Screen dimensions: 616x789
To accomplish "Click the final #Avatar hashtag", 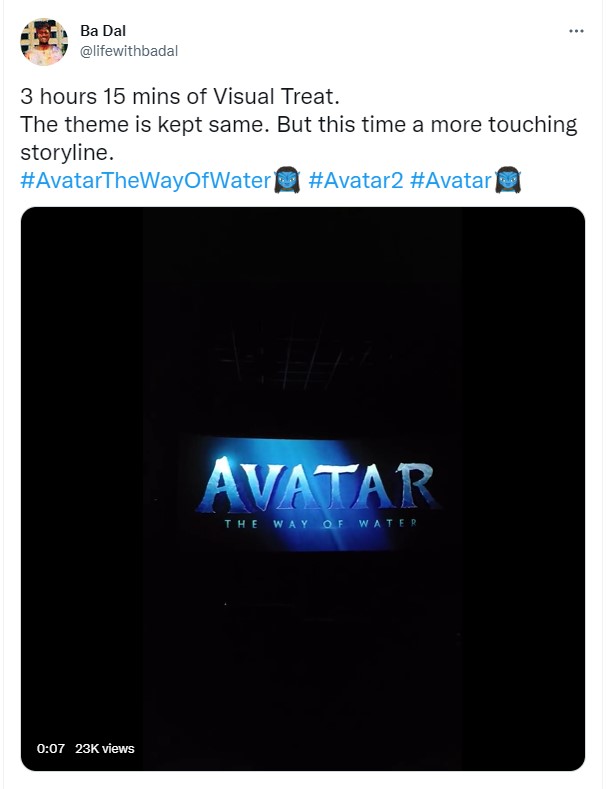I will (451, 180).
